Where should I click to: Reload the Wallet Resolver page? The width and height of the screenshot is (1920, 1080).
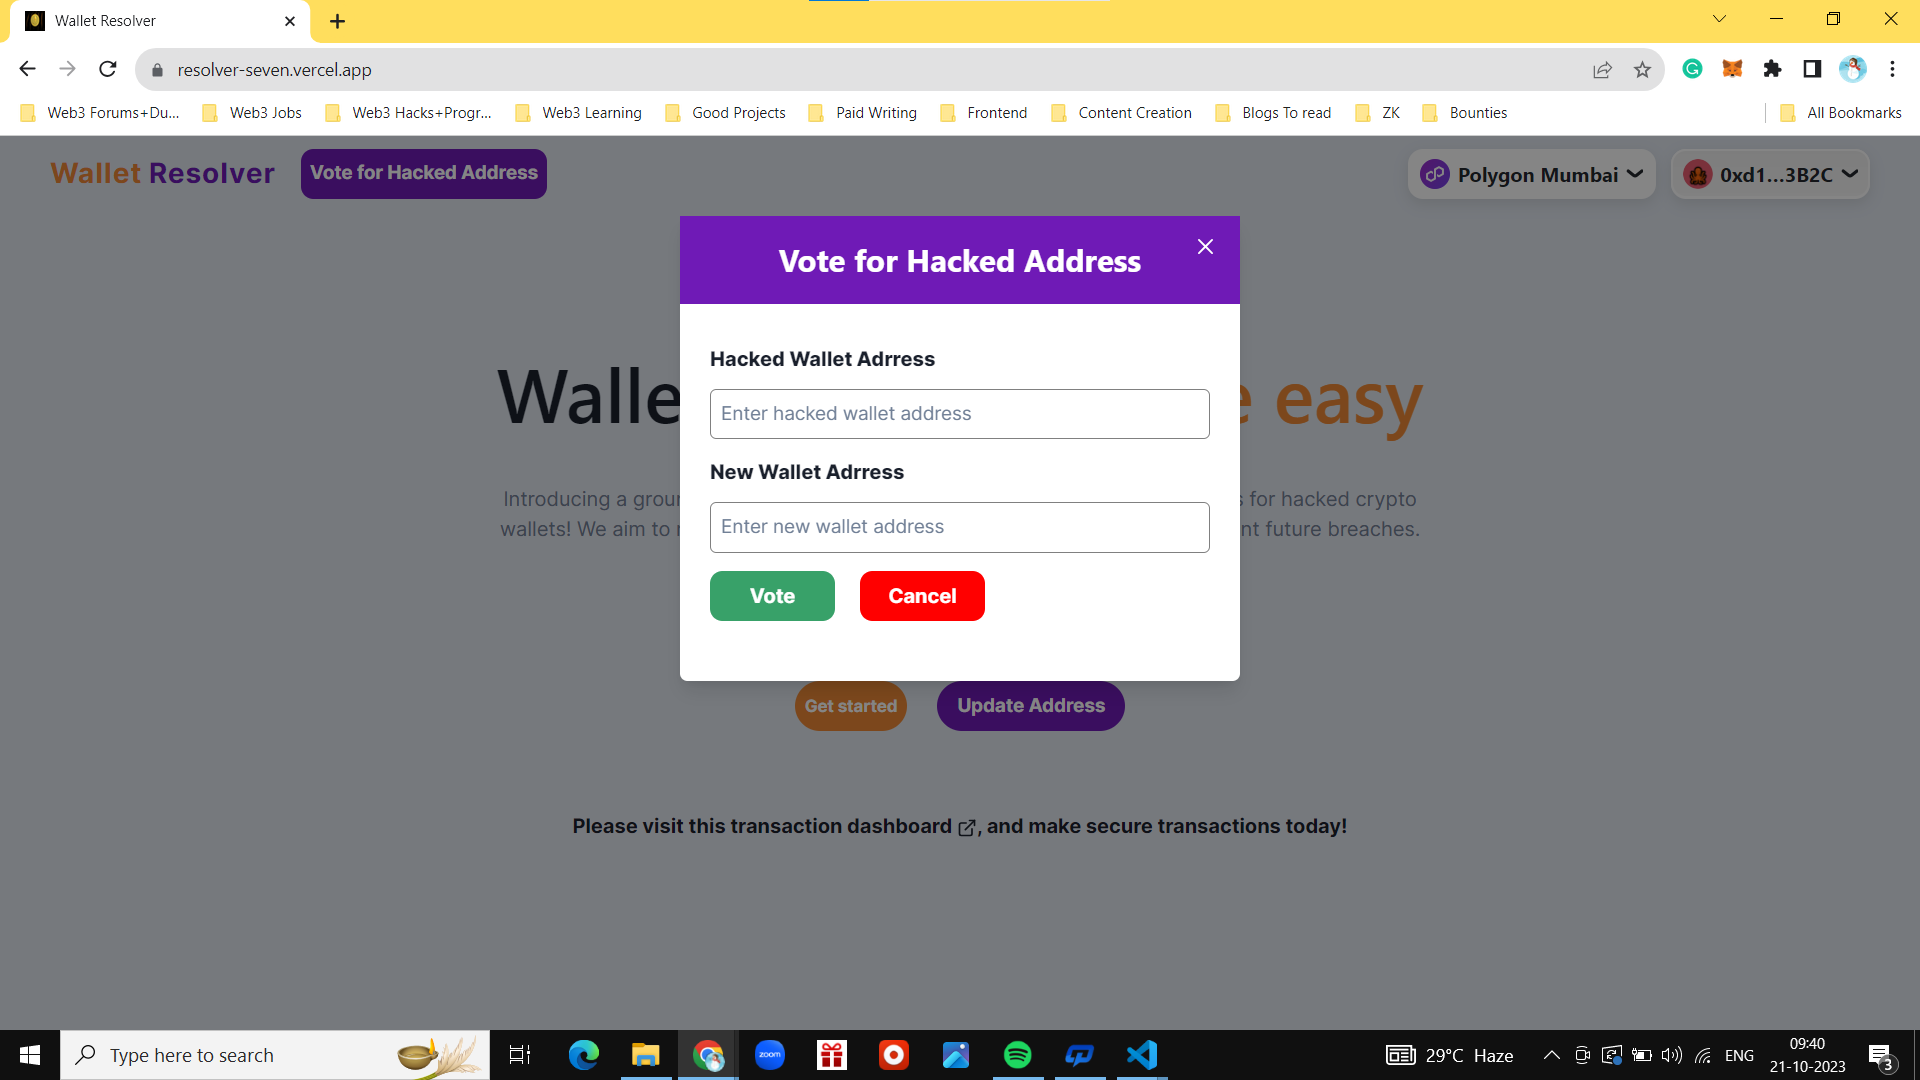coord(108,69)
